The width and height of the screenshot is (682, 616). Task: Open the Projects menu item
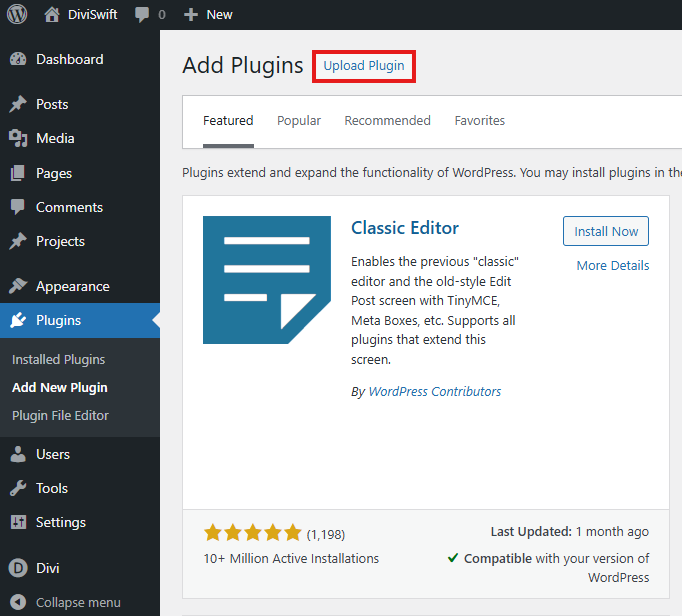pyautogui.click(x=60, y=241)
